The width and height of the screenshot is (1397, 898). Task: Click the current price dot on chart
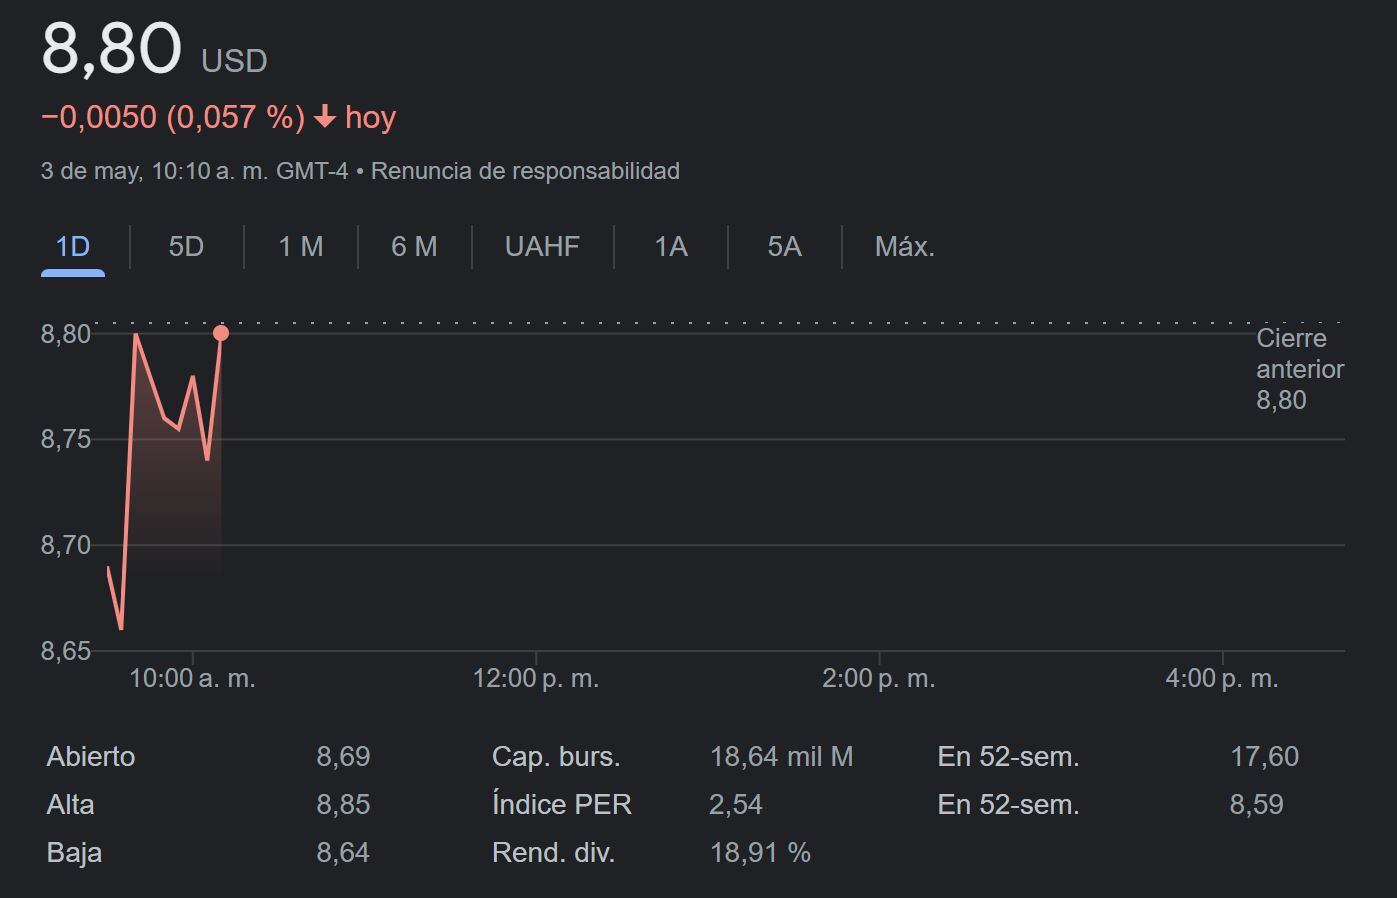tap(221, 333)
